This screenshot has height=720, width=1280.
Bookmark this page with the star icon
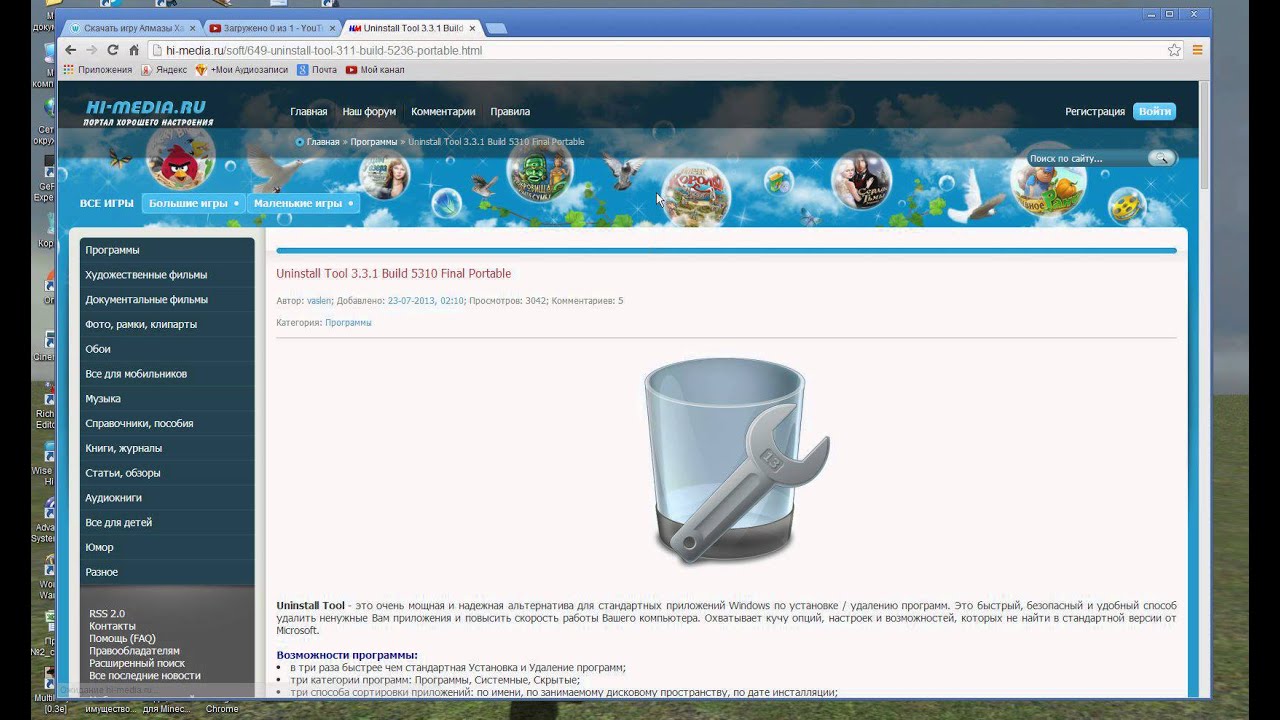[1174, 50]
